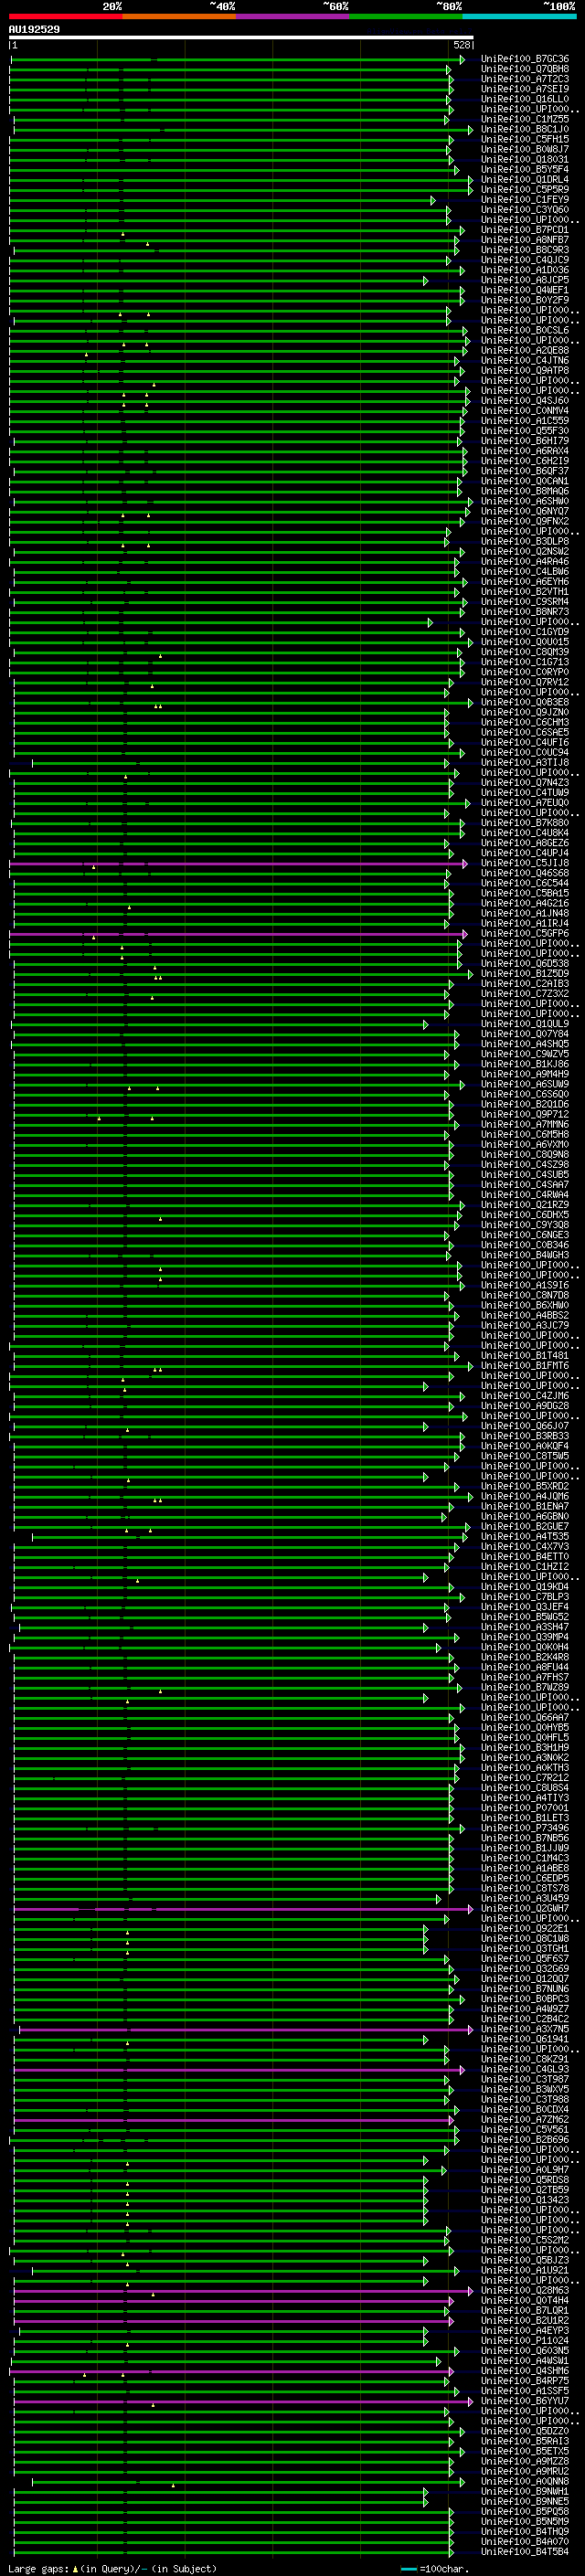Open hit UniRef100_A7SEI9

525,89
